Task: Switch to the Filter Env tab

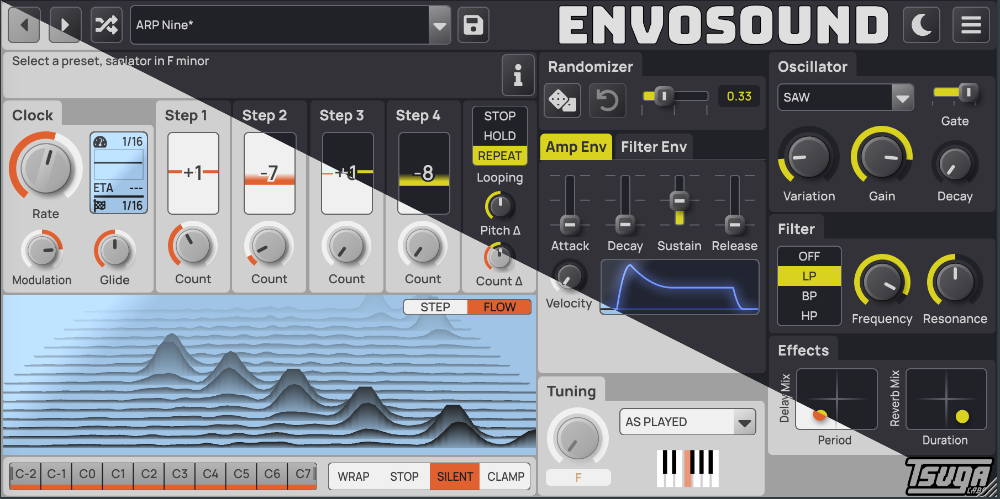Action: click(x=654, y=147)
